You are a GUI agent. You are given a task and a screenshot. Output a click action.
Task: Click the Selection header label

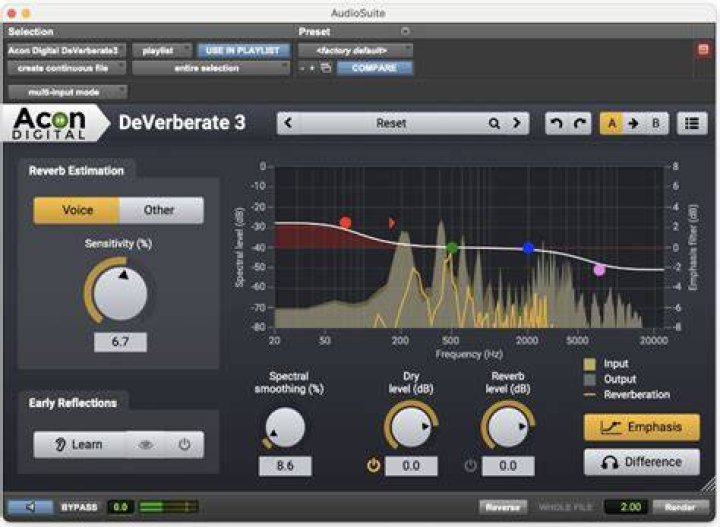point(31,32)
